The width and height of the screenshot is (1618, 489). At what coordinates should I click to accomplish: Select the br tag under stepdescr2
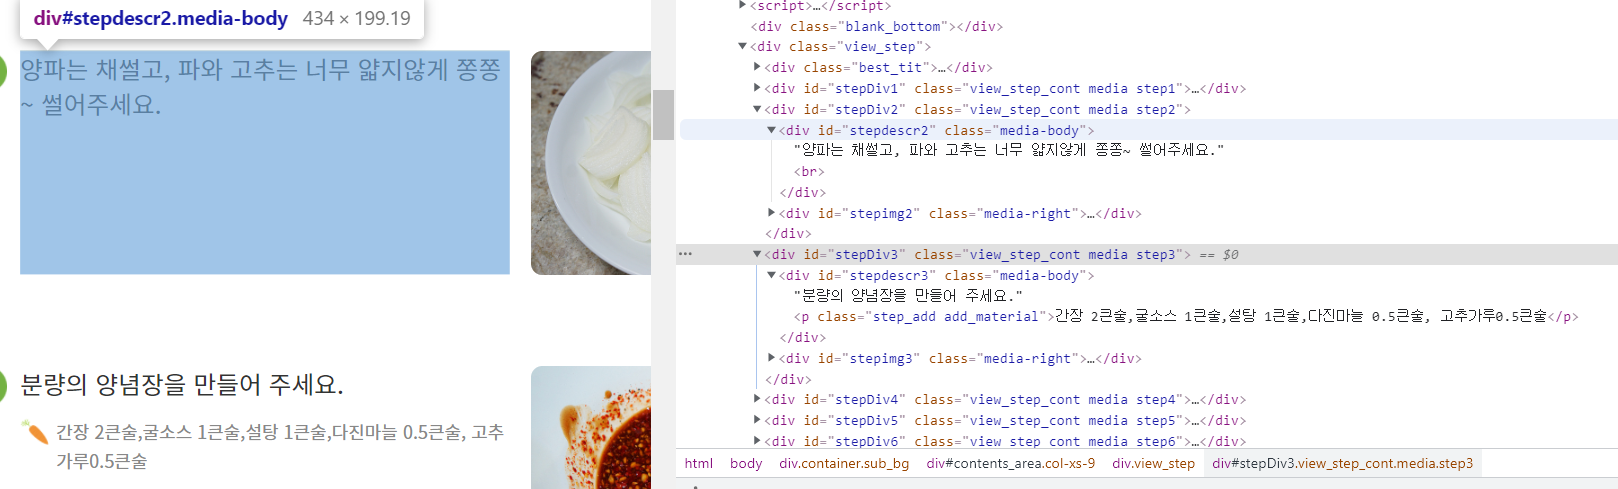[x=809, y=171]
